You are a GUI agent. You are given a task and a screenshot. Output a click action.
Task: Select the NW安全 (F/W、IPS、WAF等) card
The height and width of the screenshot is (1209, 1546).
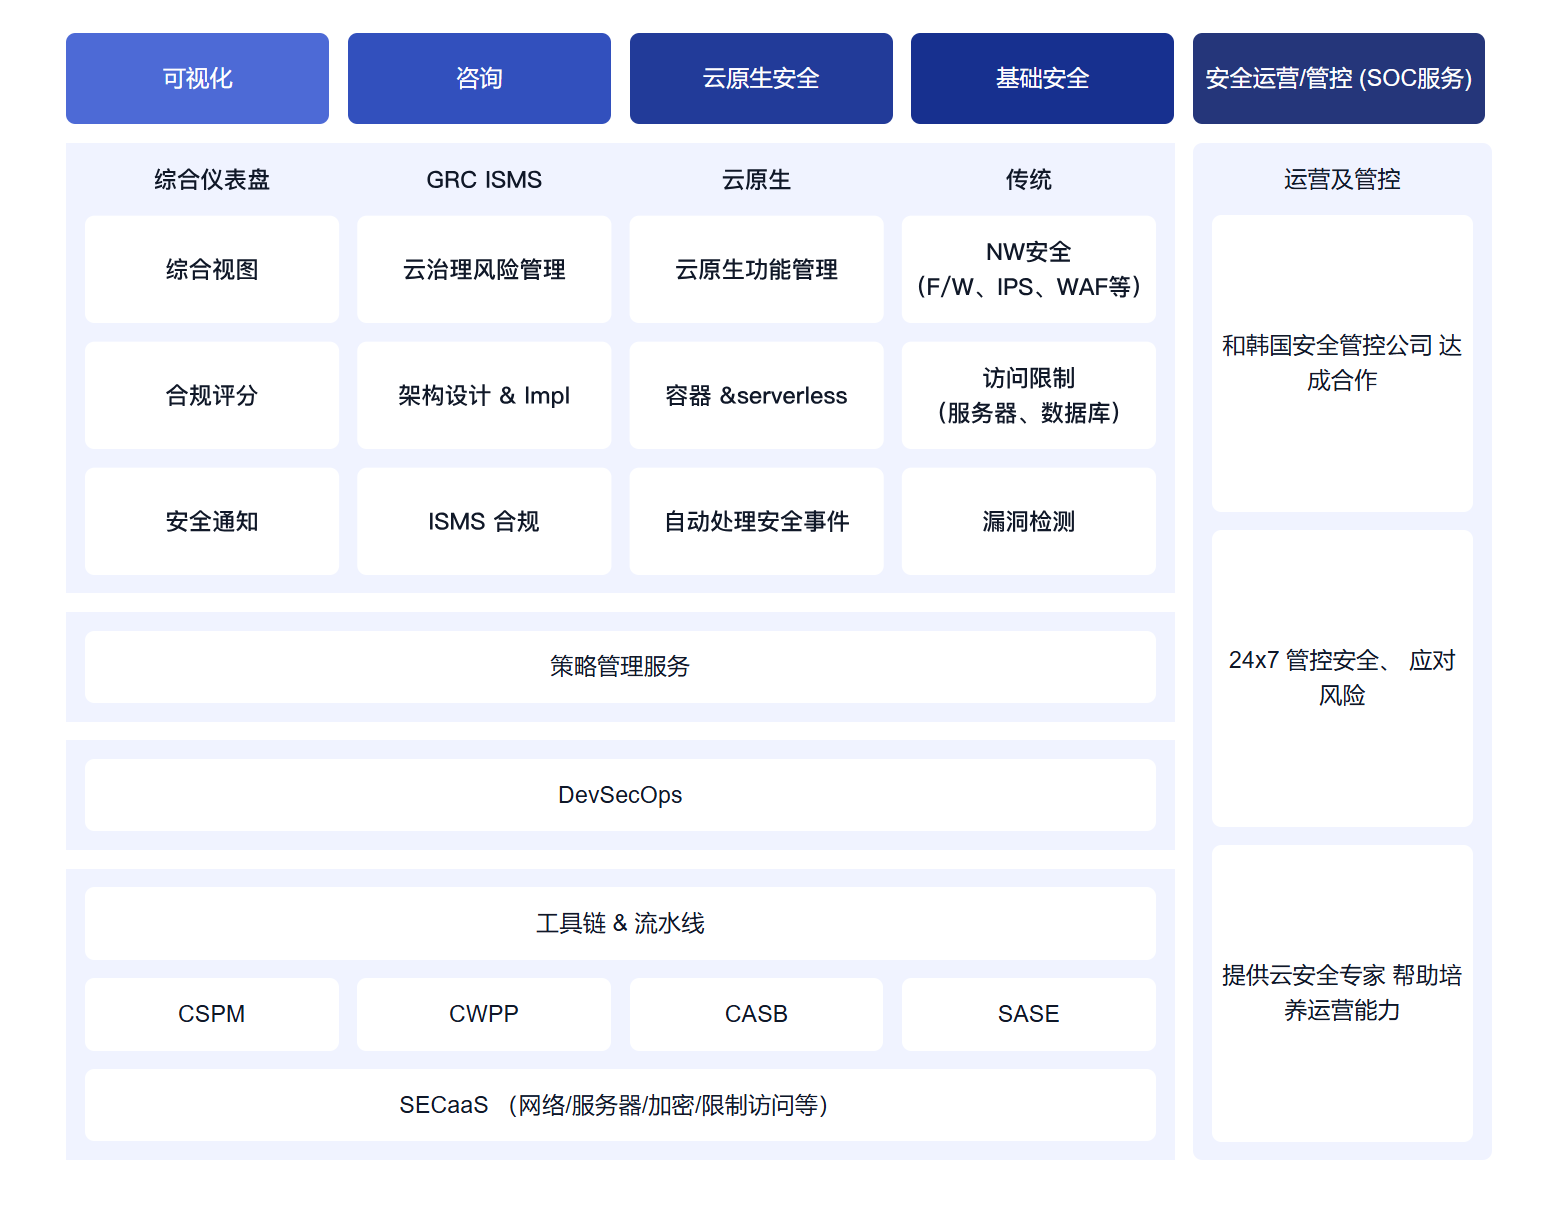[x=1028, y=269]
